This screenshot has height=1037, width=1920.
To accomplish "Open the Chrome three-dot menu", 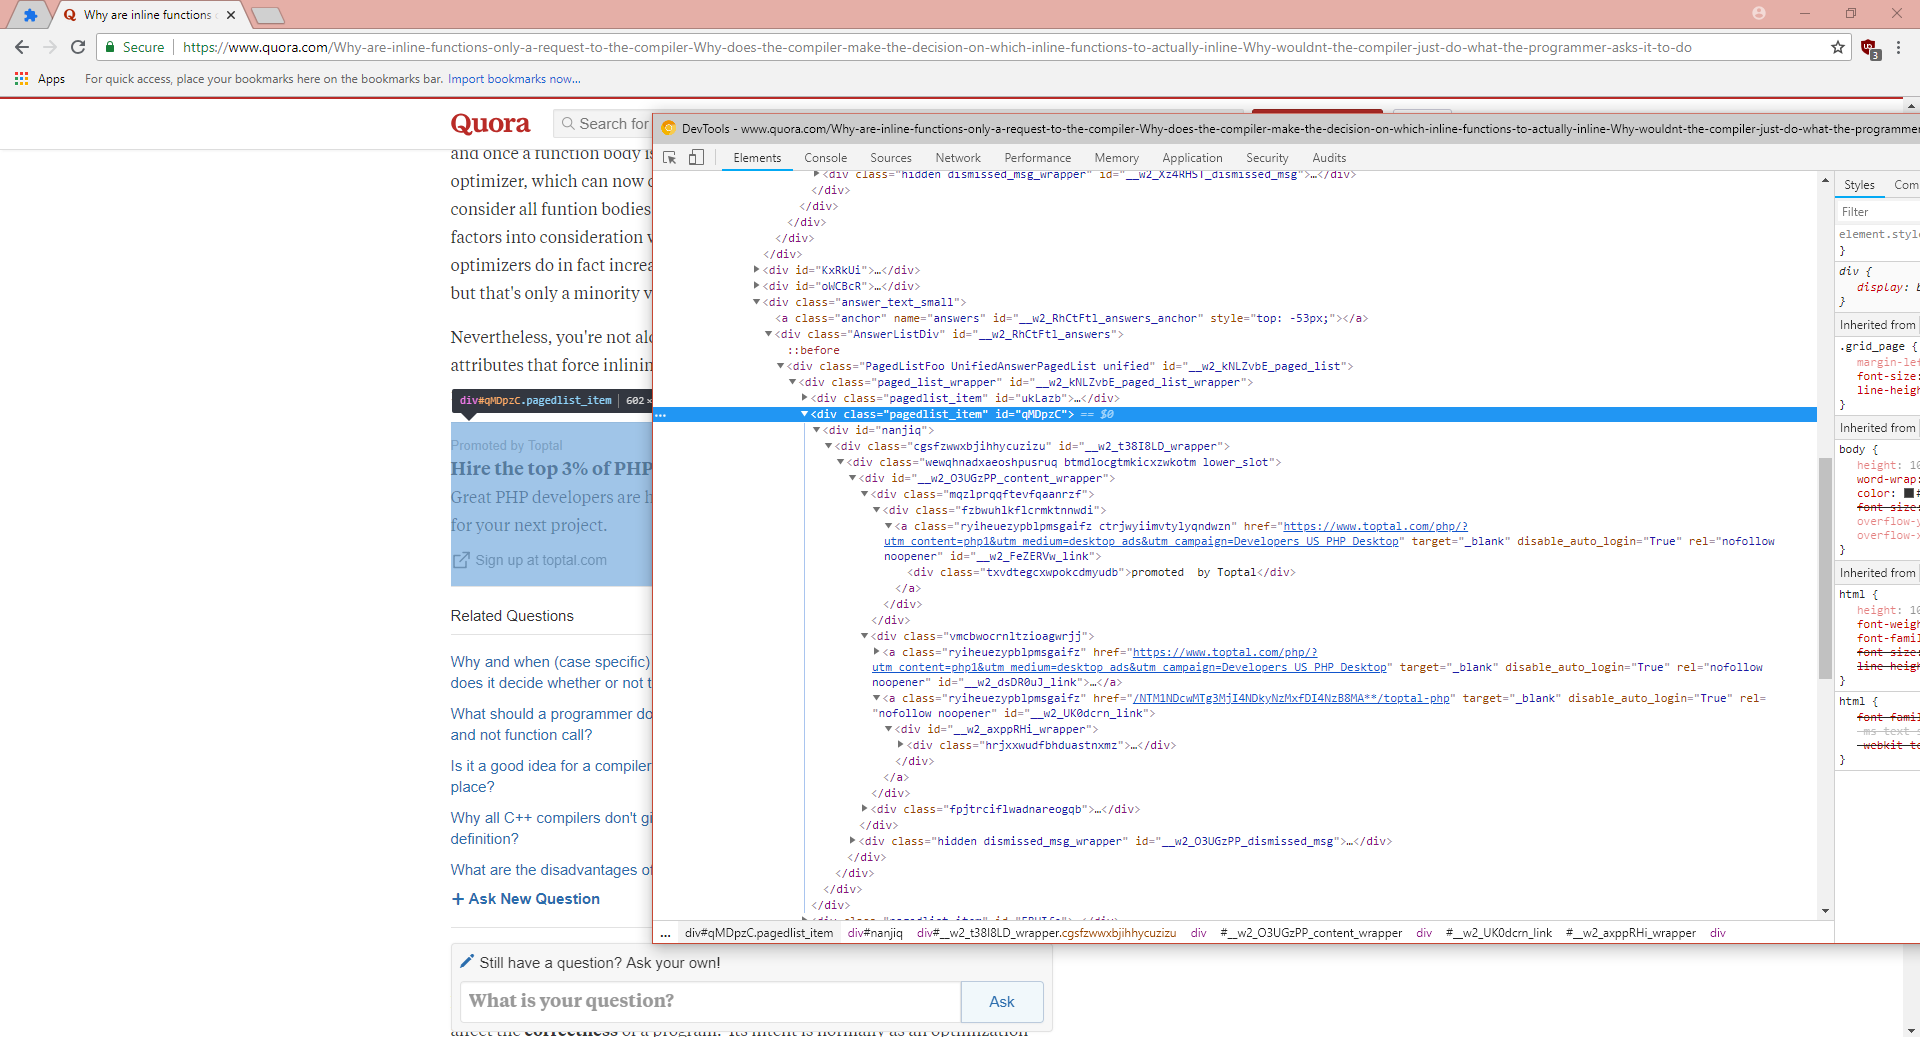I will click(x=1898, y=47).
